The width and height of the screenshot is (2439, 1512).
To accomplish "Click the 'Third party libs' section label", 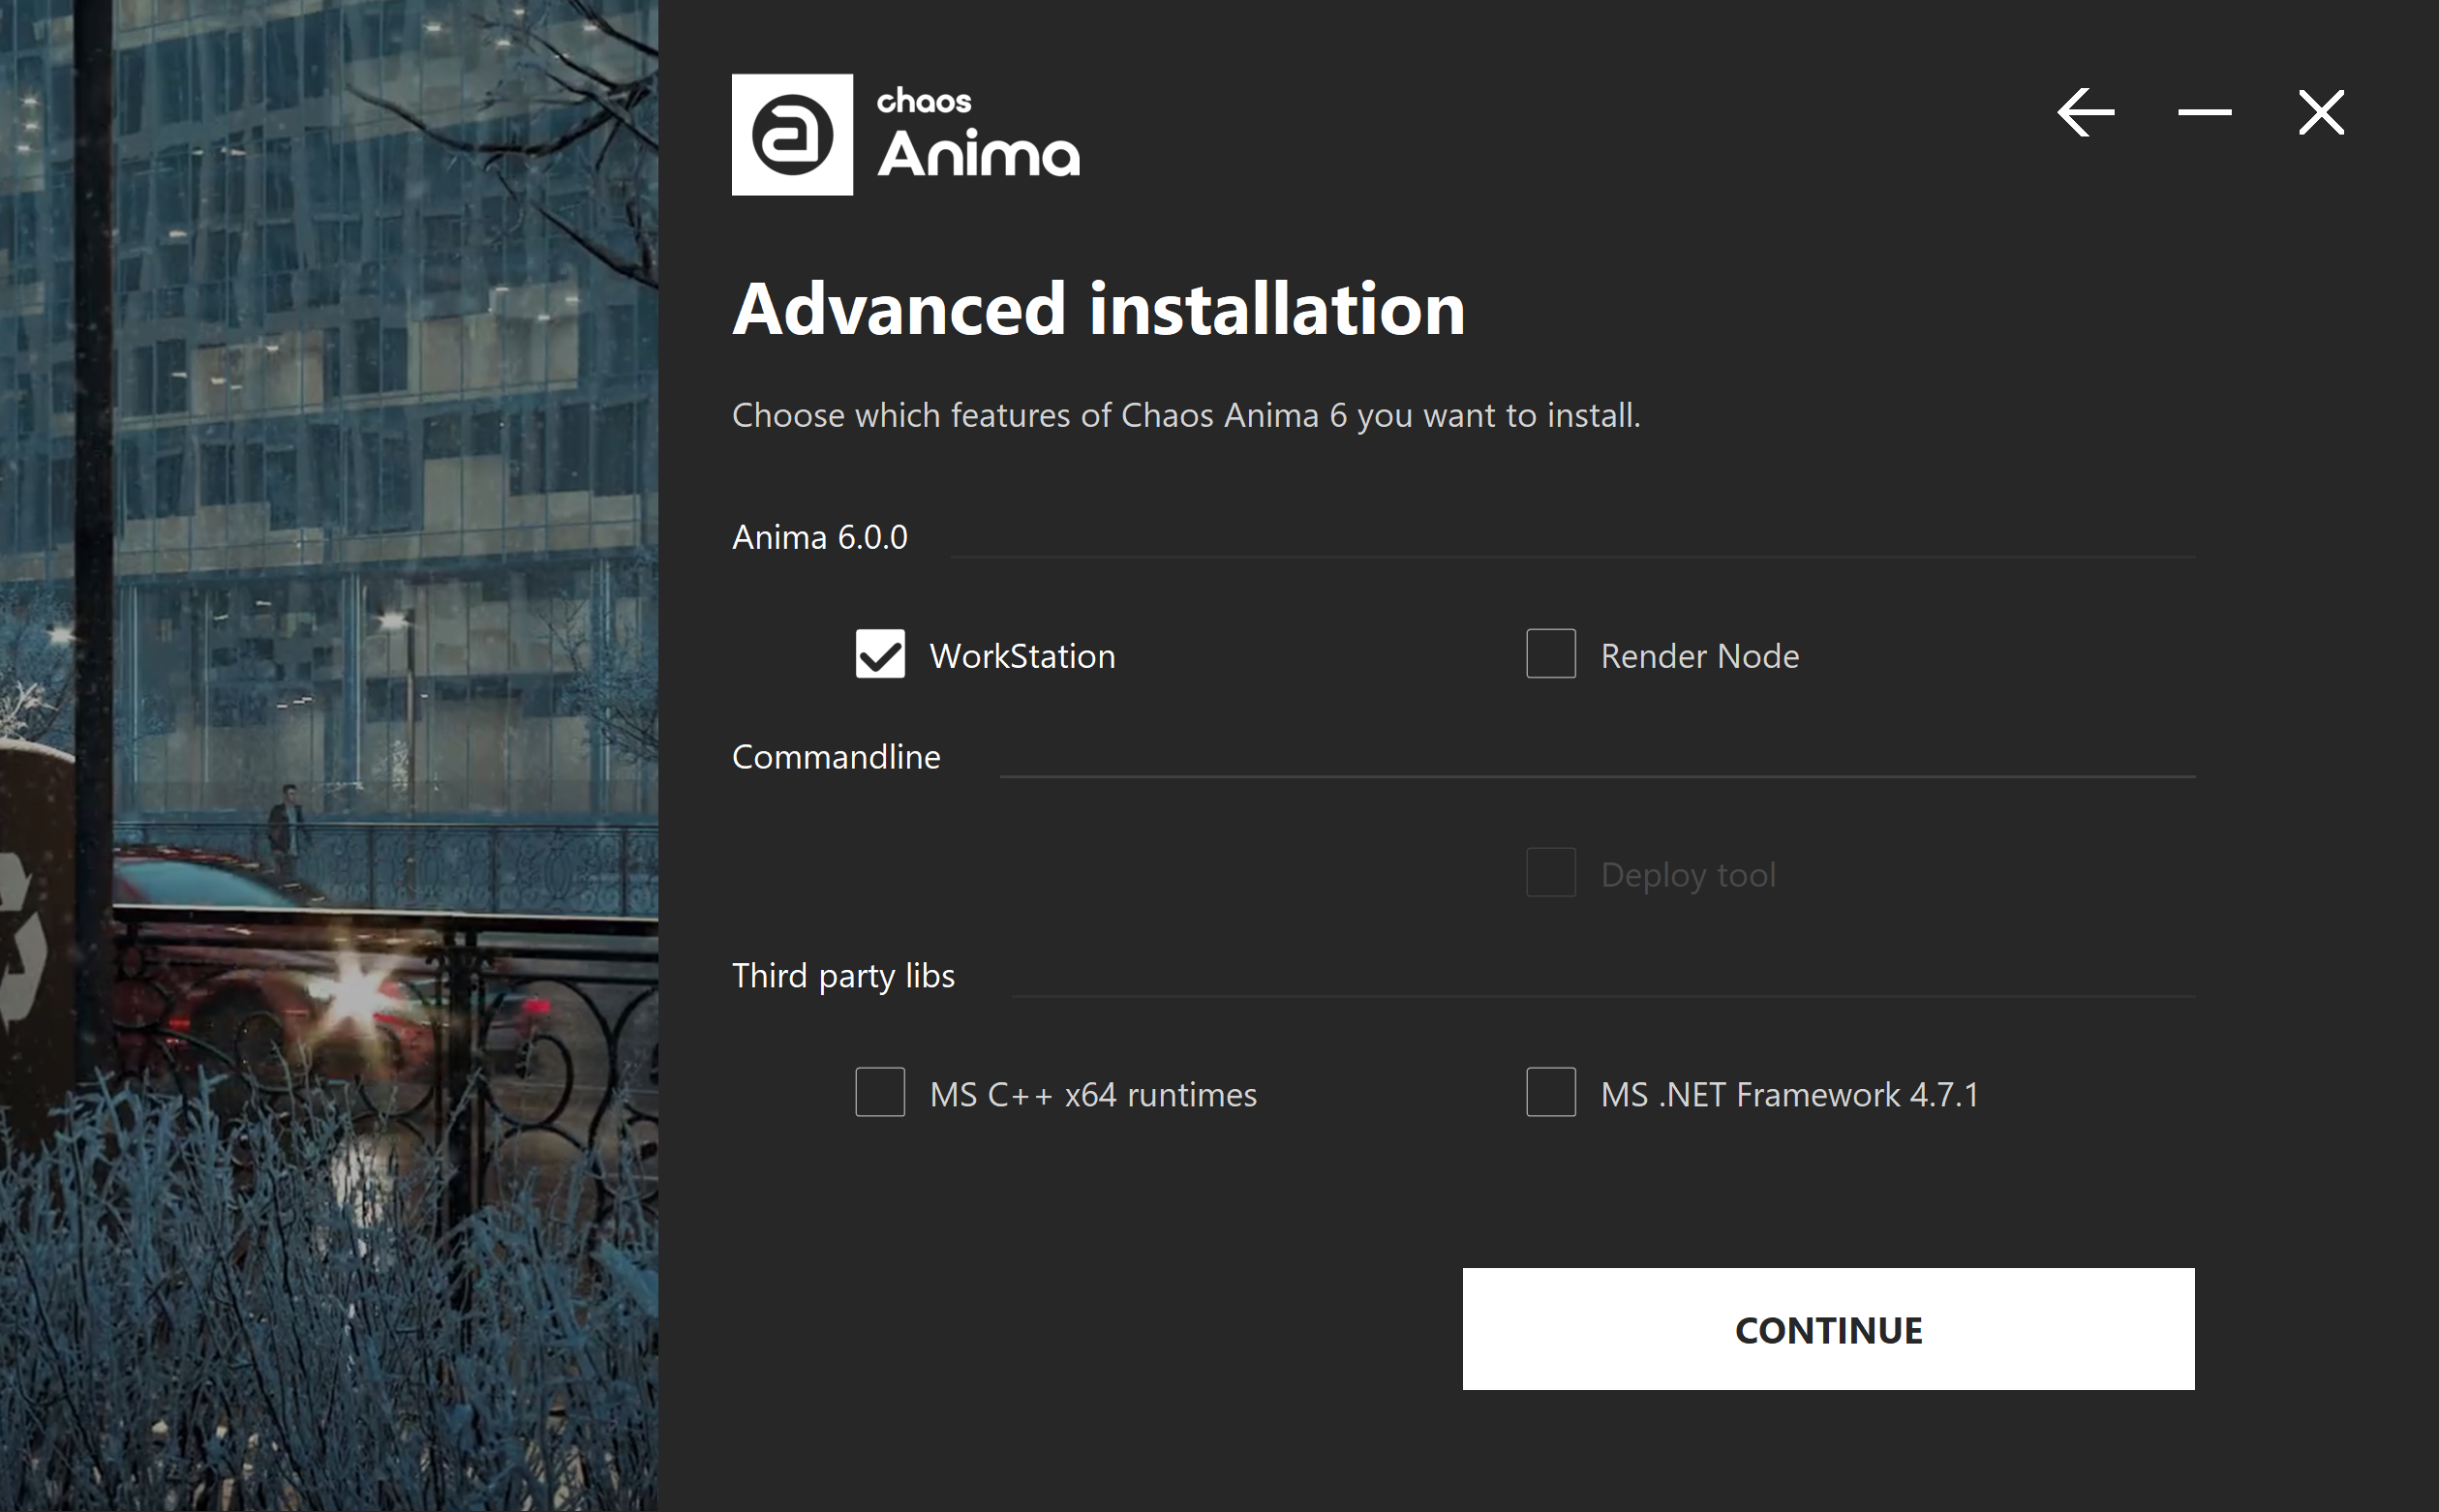I will click(843, 976).
